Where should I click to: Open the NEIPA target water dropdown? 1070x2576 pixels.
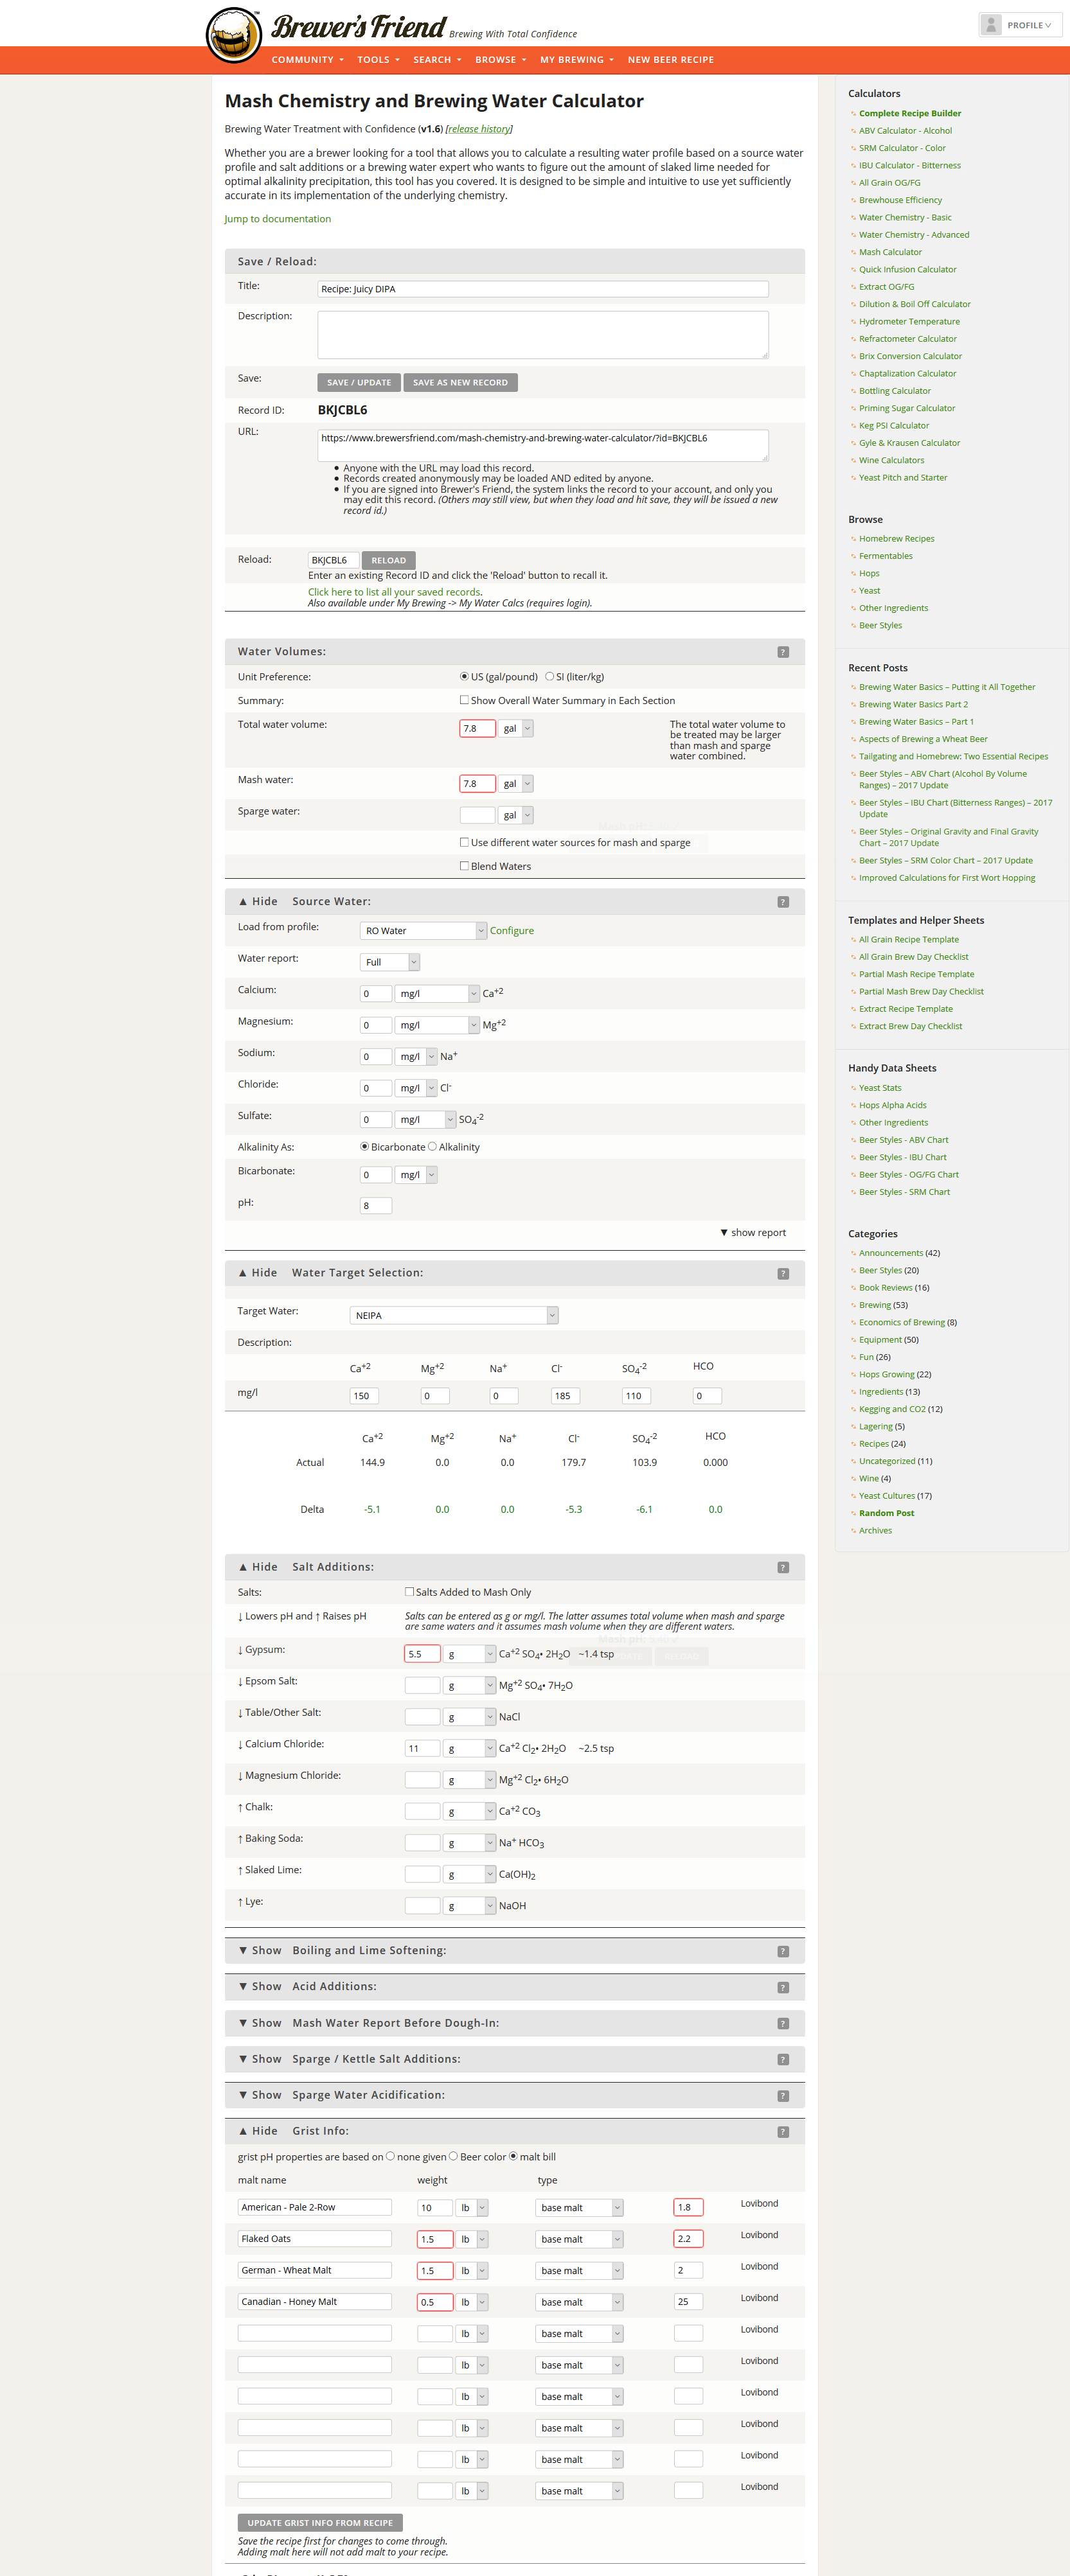454,1315
